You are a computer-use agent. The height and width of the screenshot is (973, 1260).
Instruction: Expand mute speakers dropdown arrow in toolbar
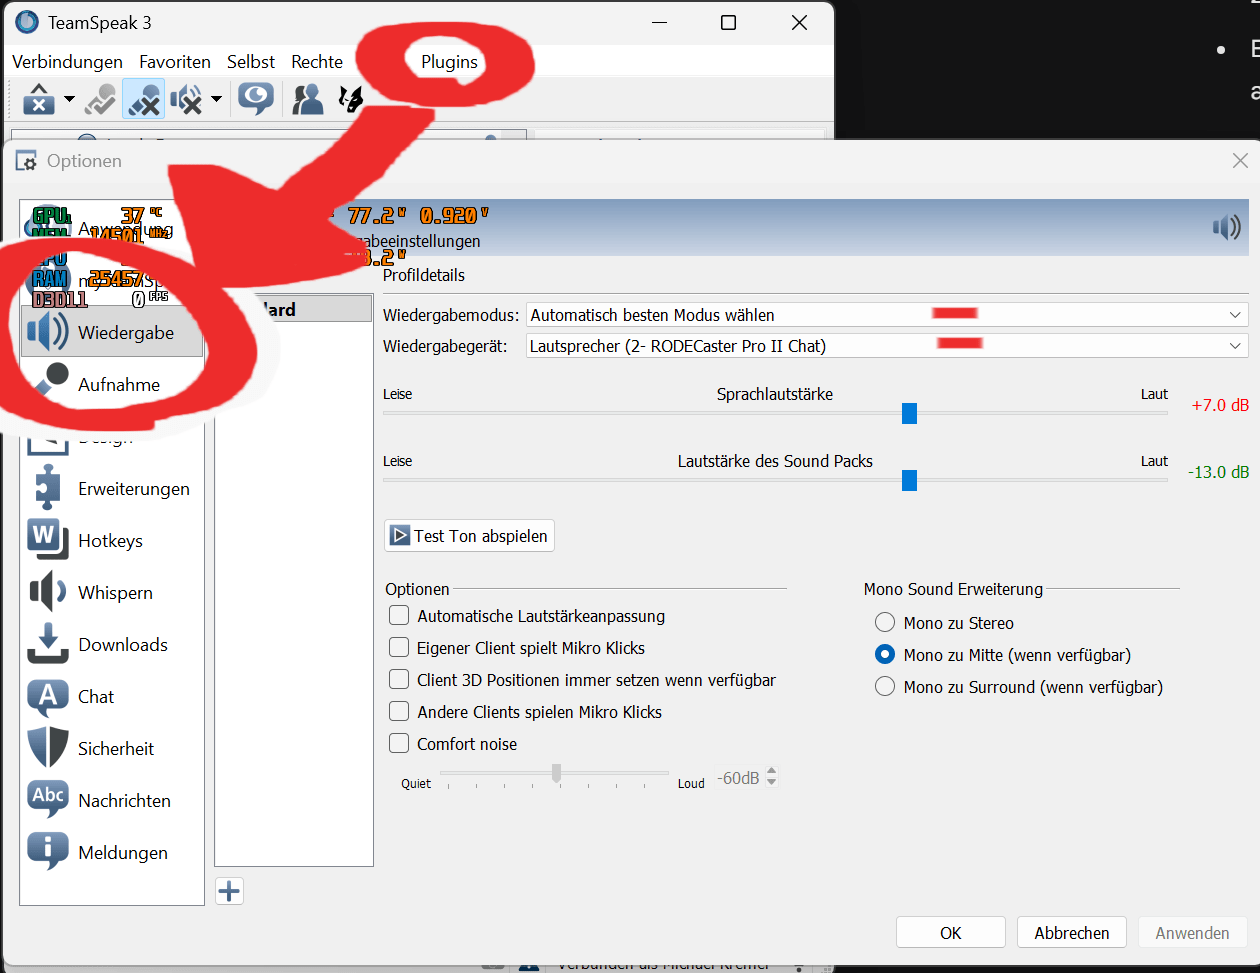tap(216, 99)
